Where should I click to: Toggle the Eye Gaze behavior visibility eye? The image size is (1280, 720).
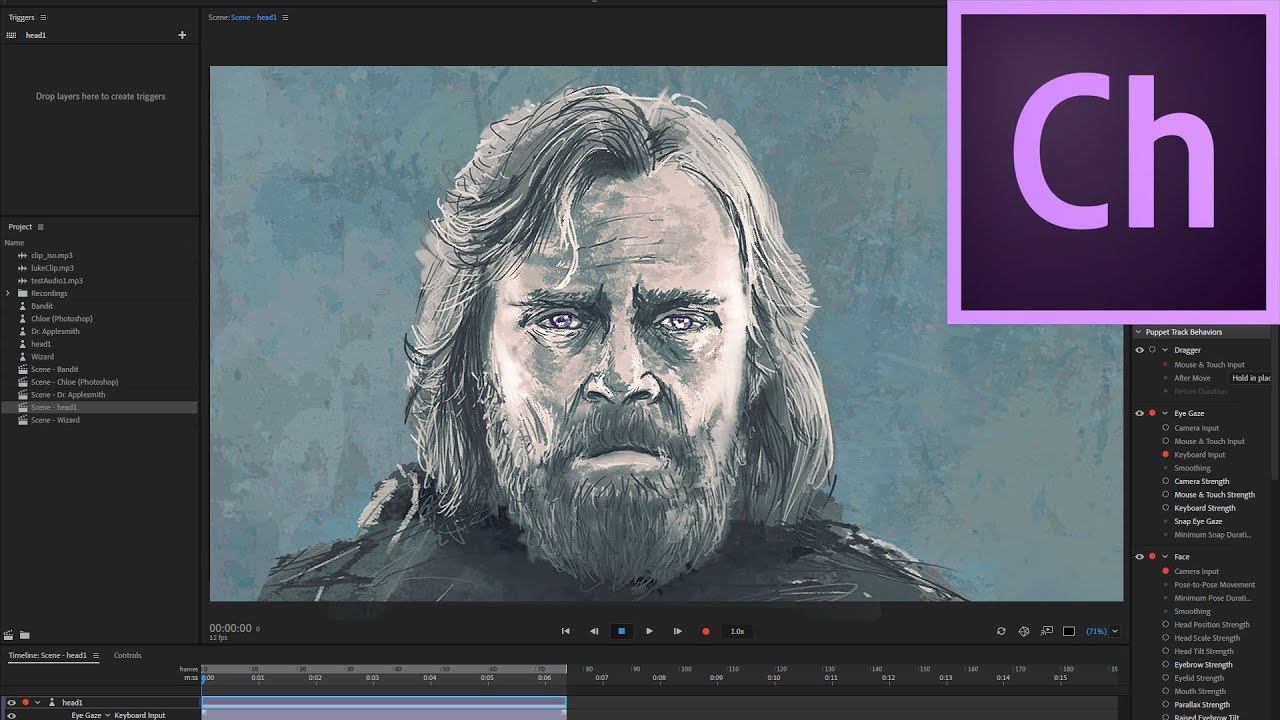tap(1139, 413)
